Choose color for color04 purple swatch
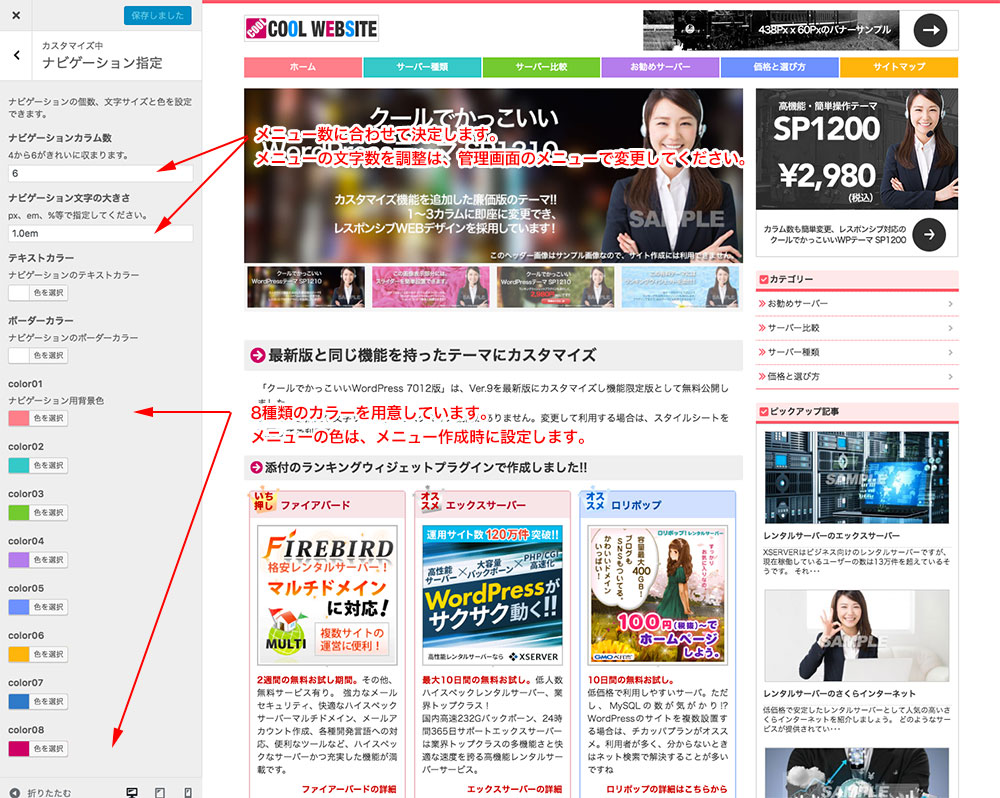This screenshot has width=1000, height=798. click(38, 559)
